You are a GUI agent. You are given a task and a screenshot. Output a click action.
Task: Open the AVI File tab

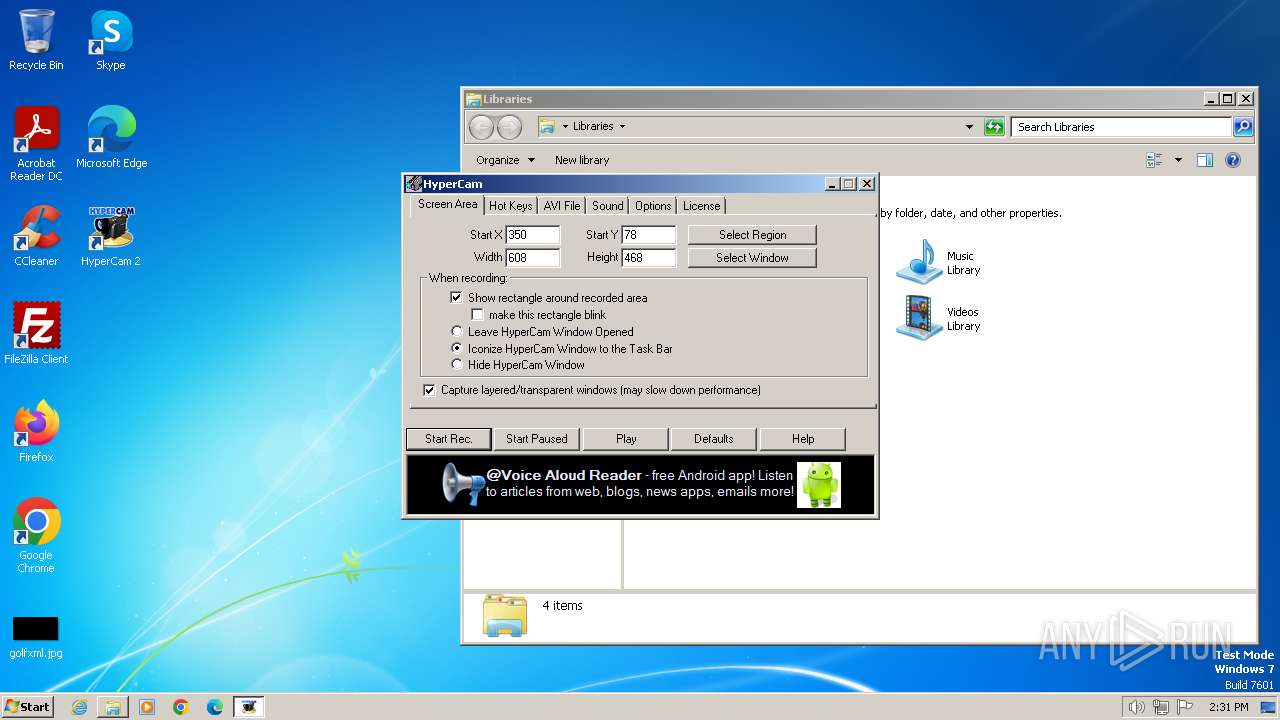pos(562,206)
